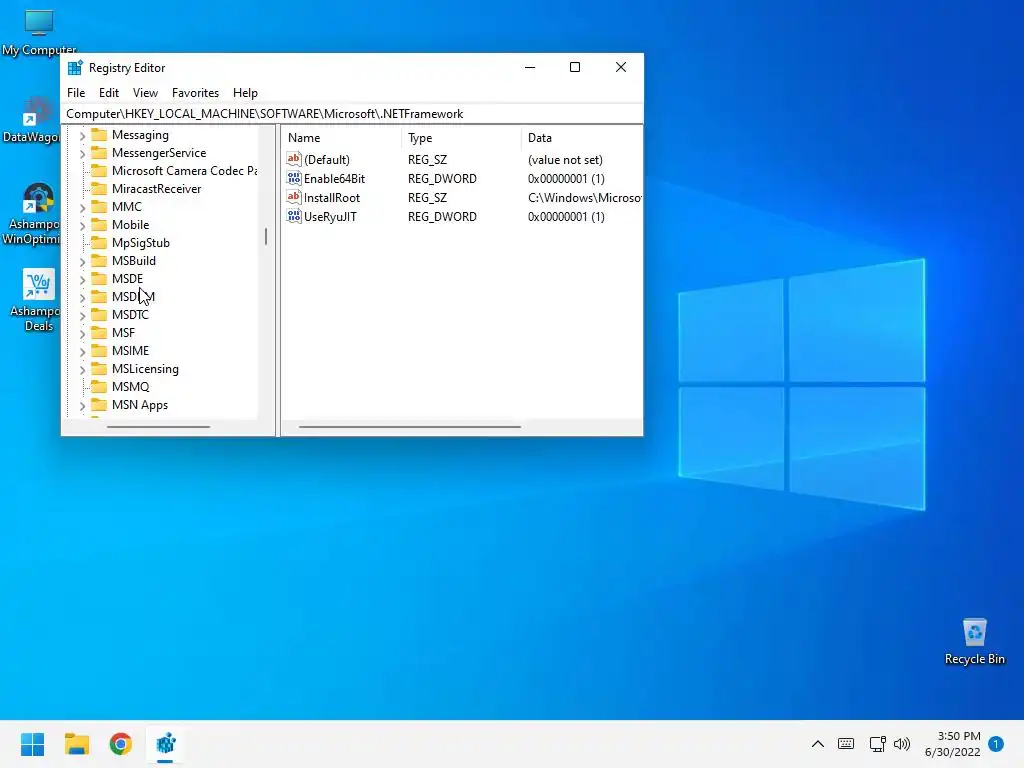This screenshot has width=1024, height=768.
Task: Click the Enable64Bit DWORD value icon
Action: [294, 178]
